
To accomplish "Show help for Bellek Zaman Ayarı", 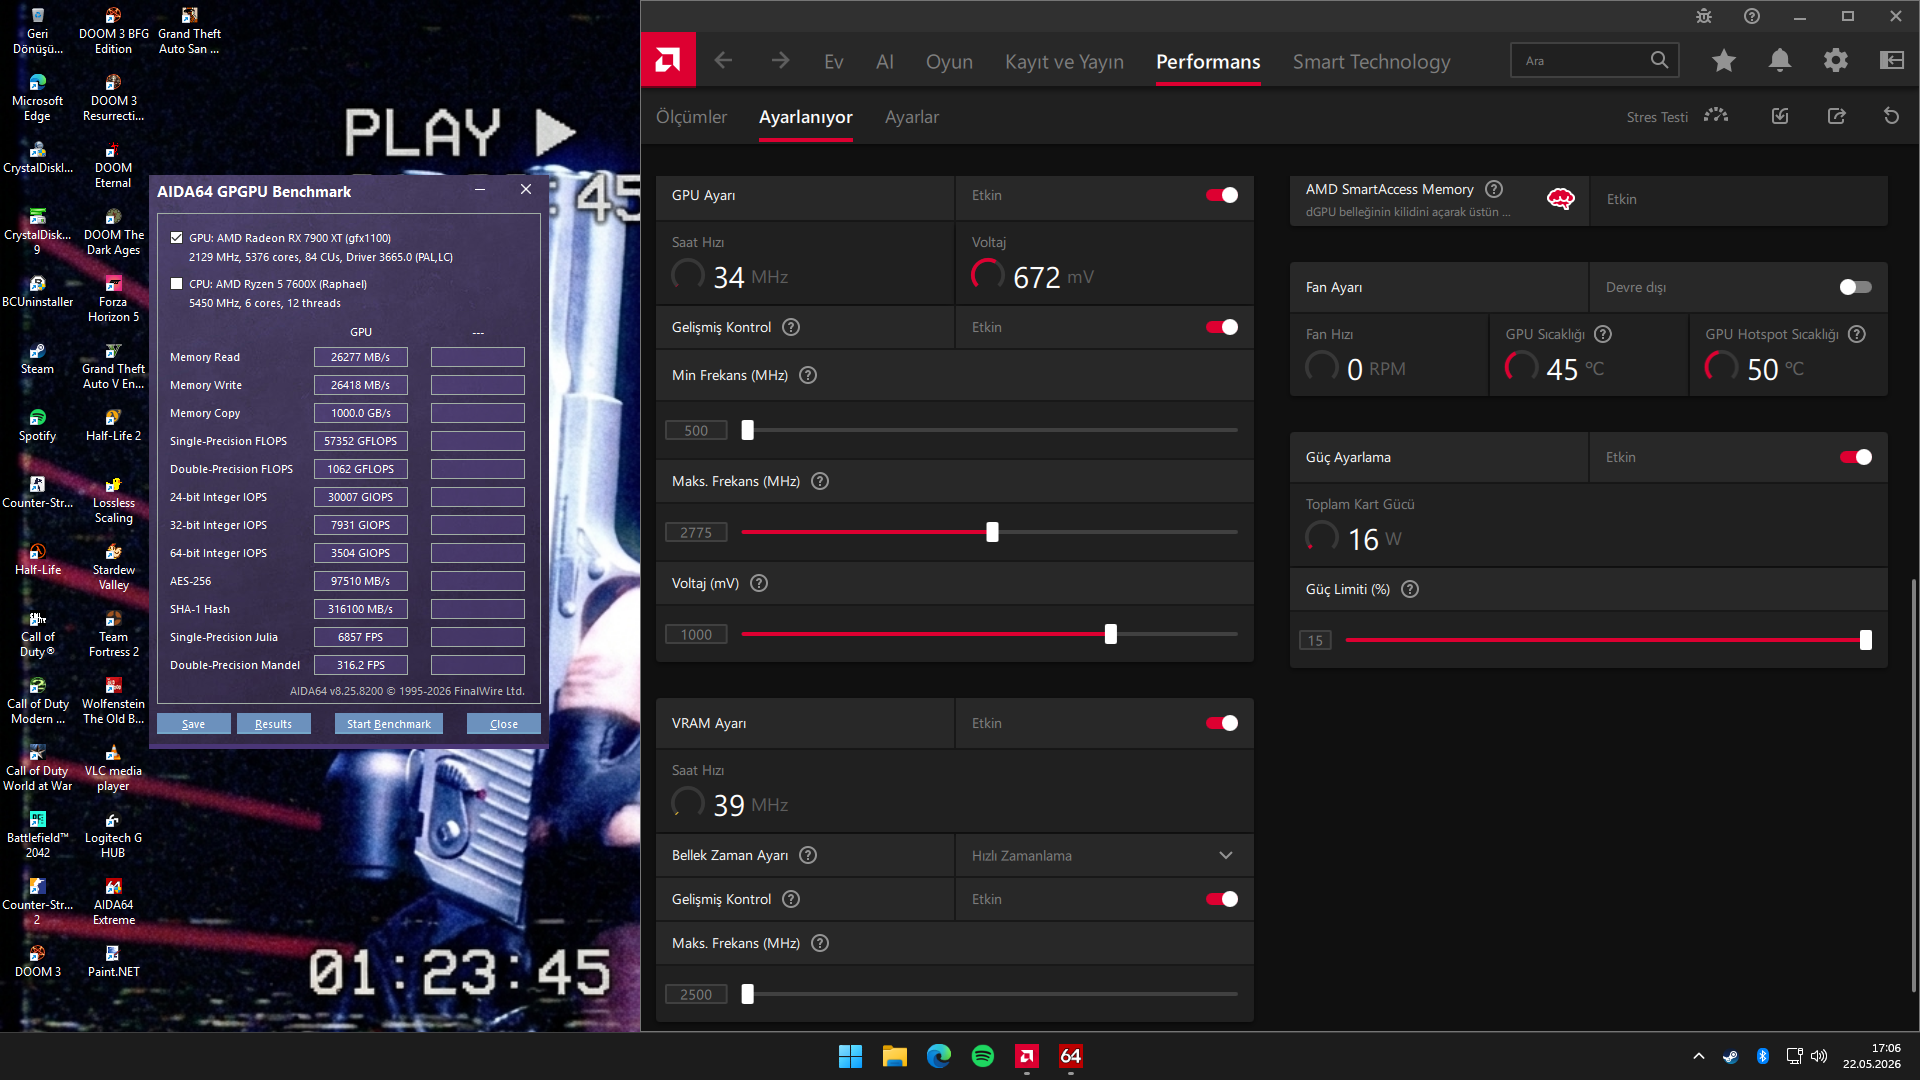I will [808, 855].
